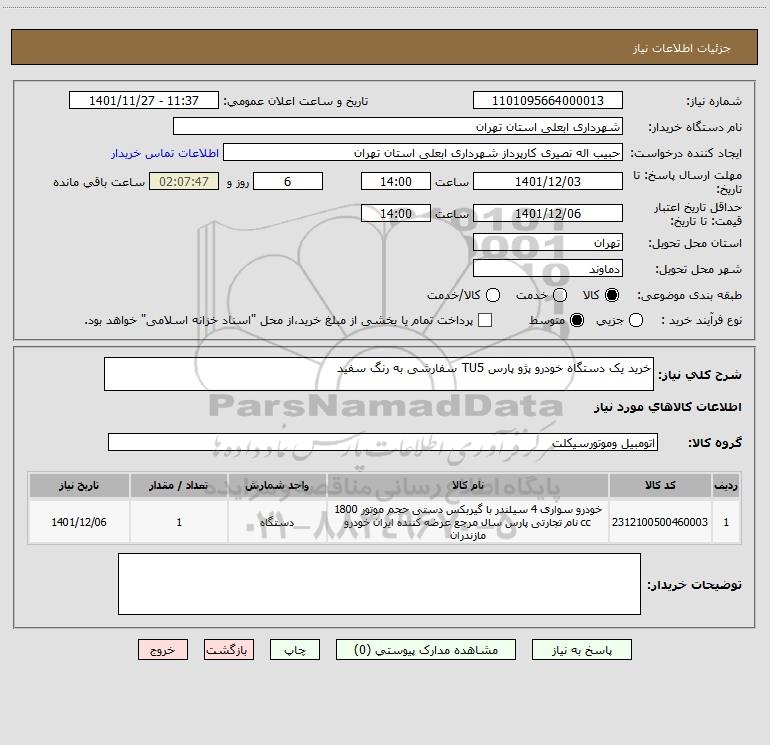Print the page with چاپ button
Image resolution: width=770 pixels, height=745 pixels.
295,650
